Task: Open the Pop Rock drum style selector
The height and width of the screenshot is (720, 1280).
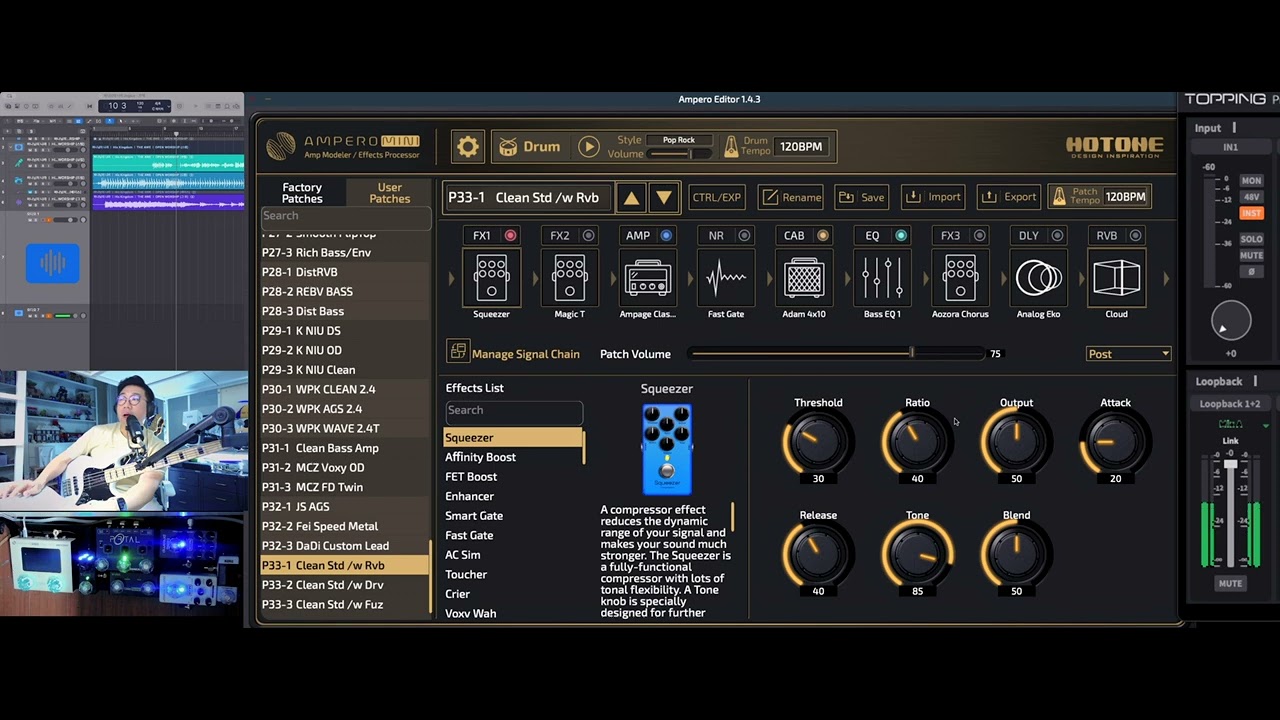Action: pyautogui.click(x=679, y=140)
